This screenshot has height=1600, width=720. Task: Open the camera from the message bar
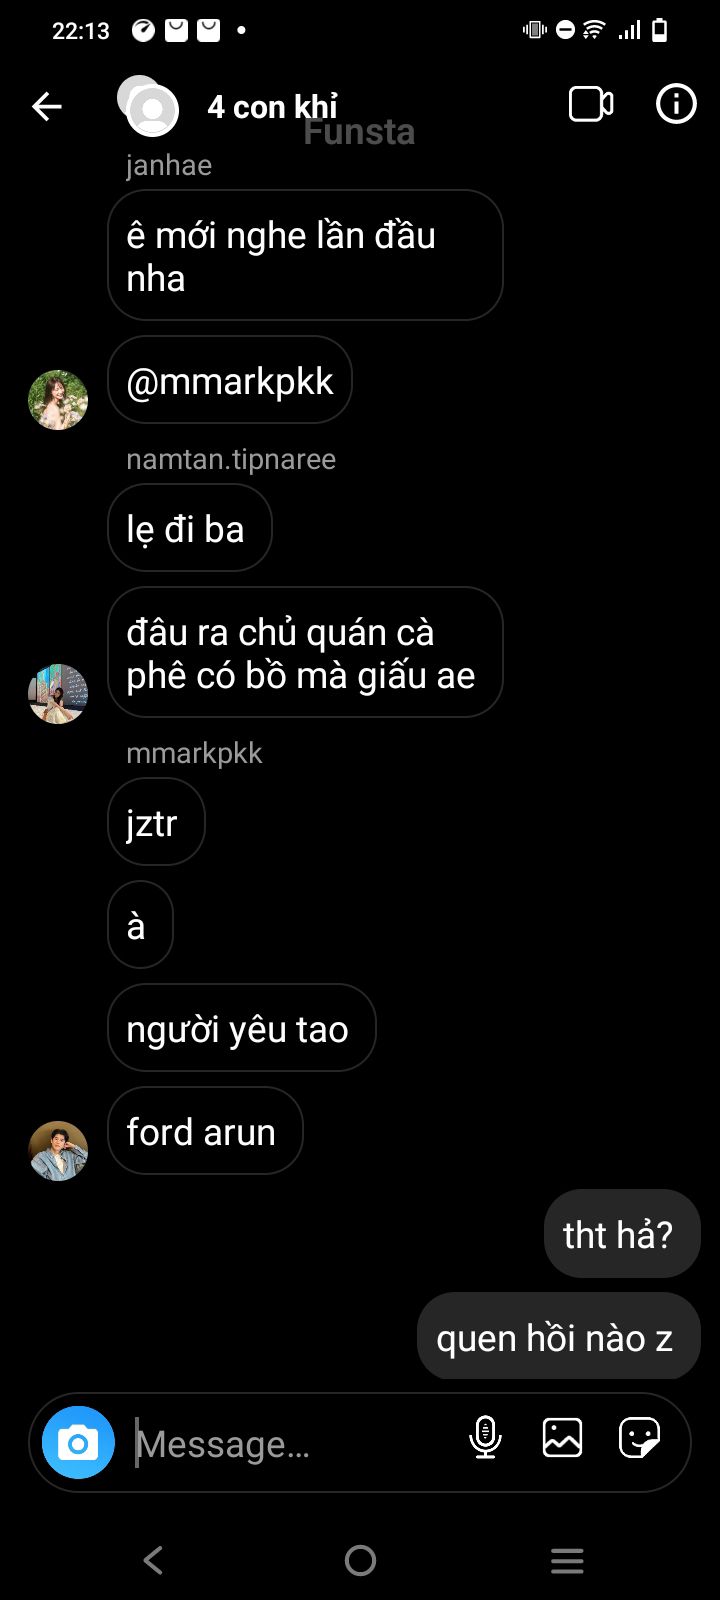click(x=78, y=1442)
